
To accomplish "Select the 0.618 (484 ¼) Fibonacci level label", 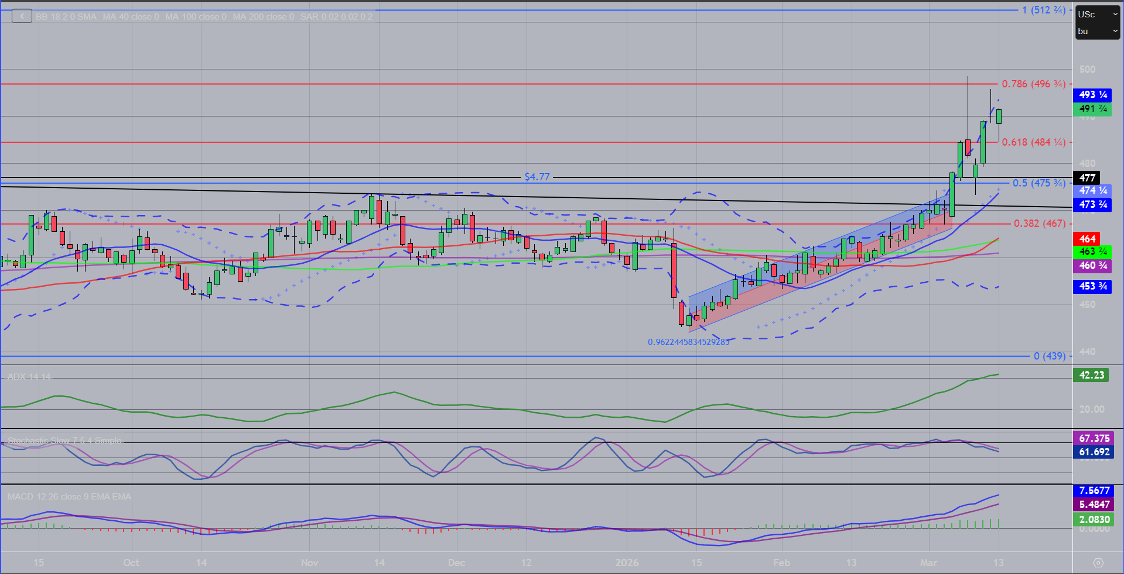I will coord(1033,142).
